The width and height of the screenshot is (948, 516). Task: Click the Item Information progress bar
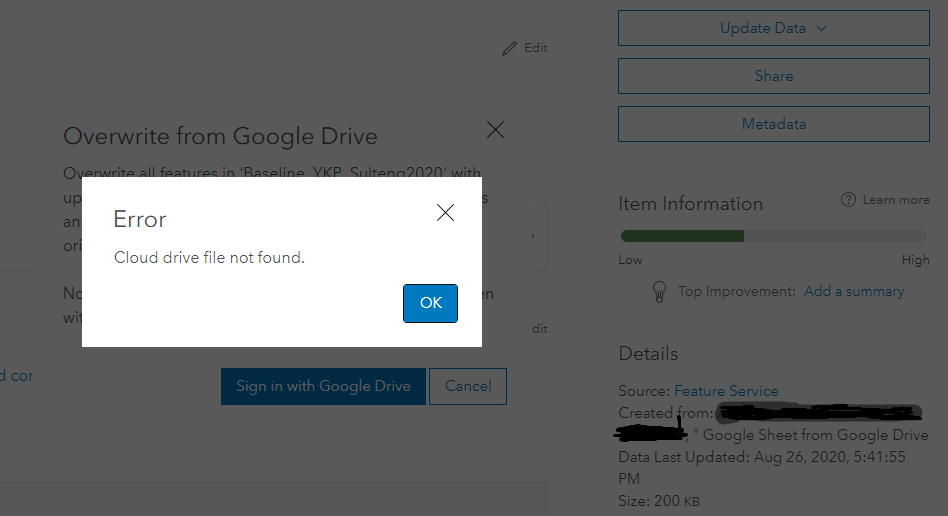point(774,236)
